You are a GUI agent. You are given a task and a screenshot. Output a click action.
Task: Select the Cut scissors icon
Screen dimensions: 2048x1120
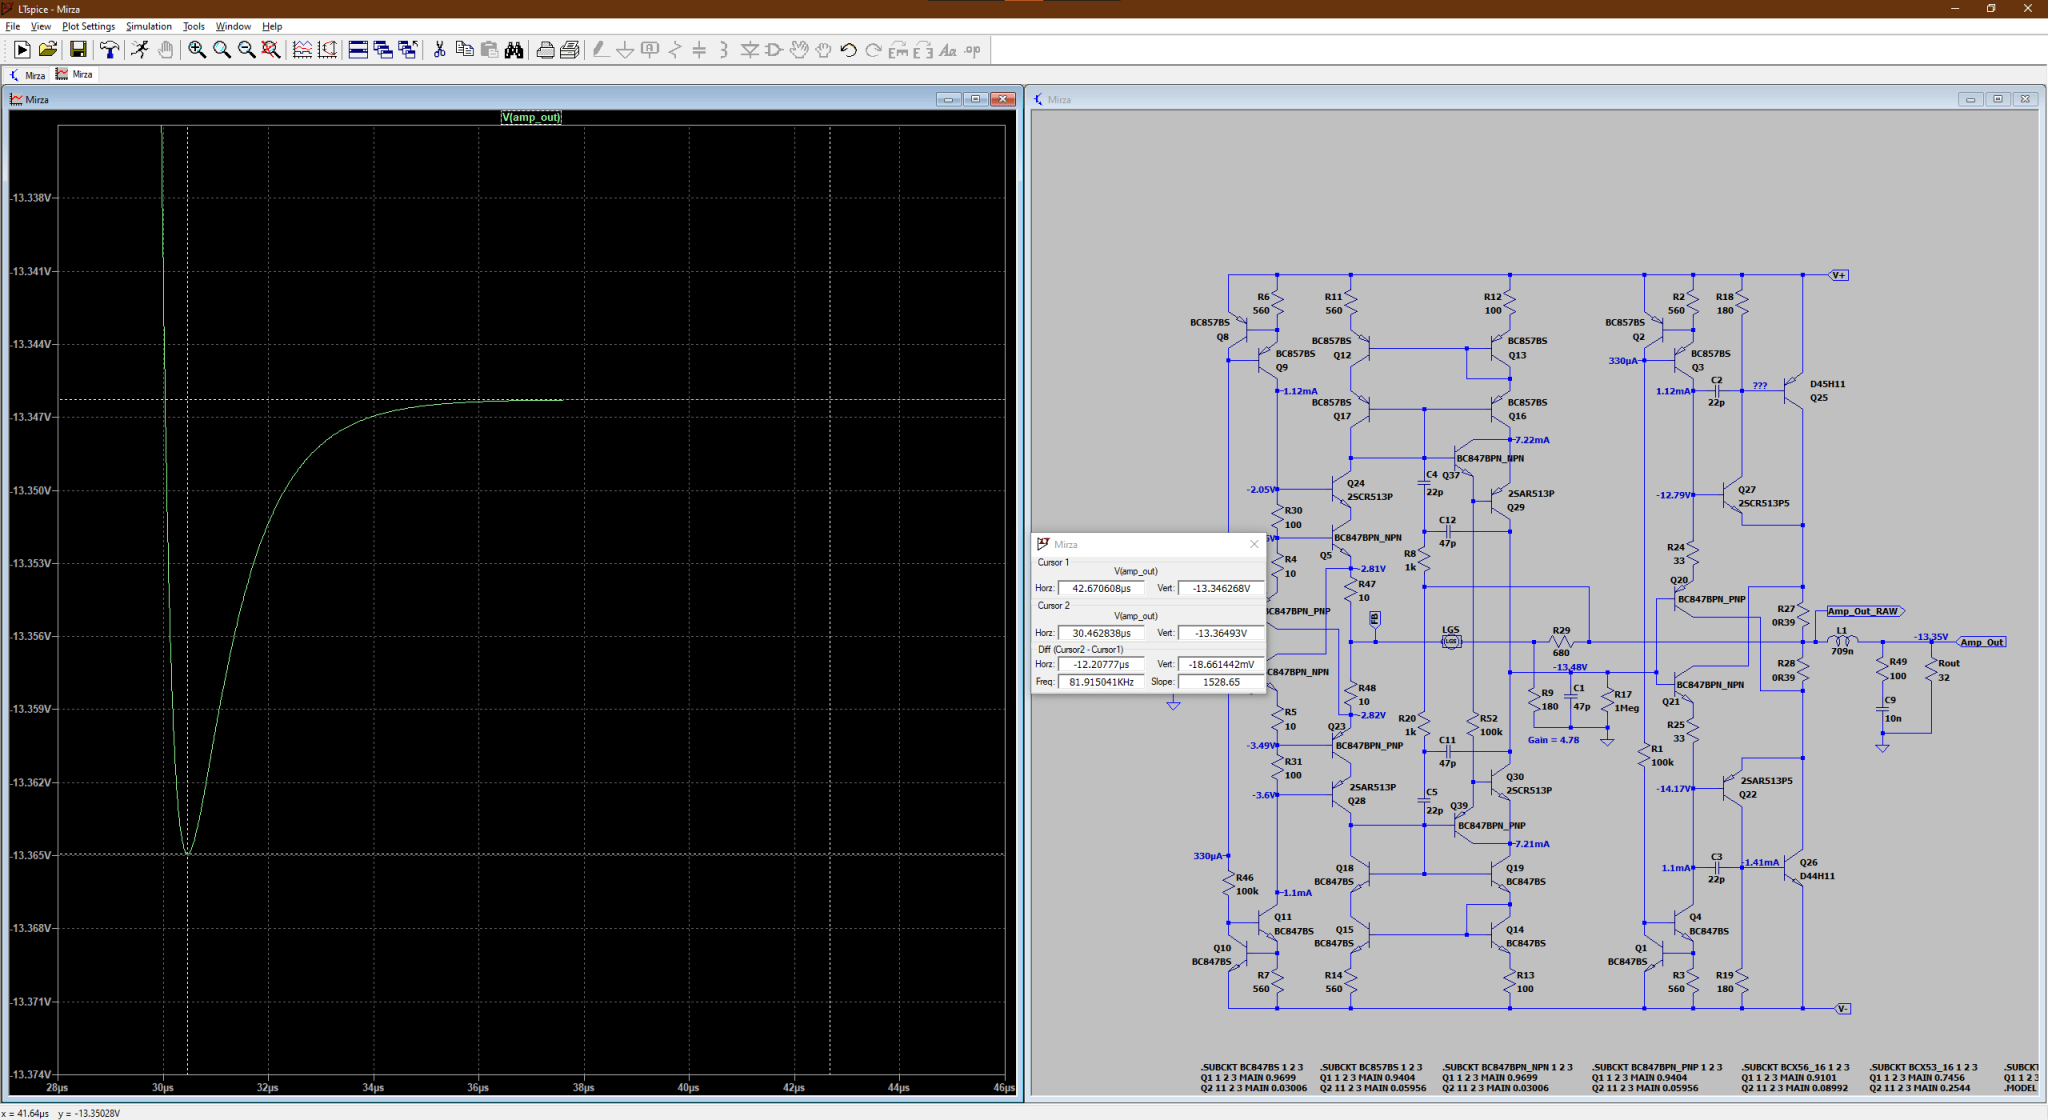click(x=439, y=50)
